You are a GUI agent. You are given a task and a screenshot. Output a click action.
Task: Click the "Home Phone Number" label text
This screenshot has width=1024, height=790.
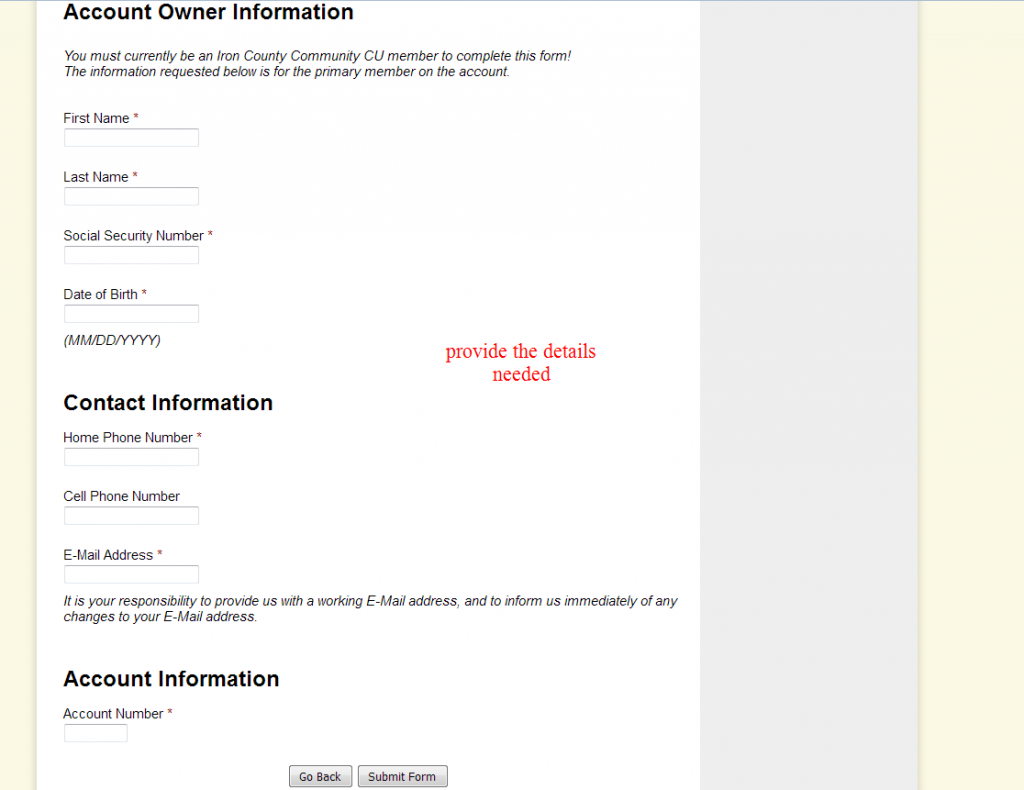(128, 438)
